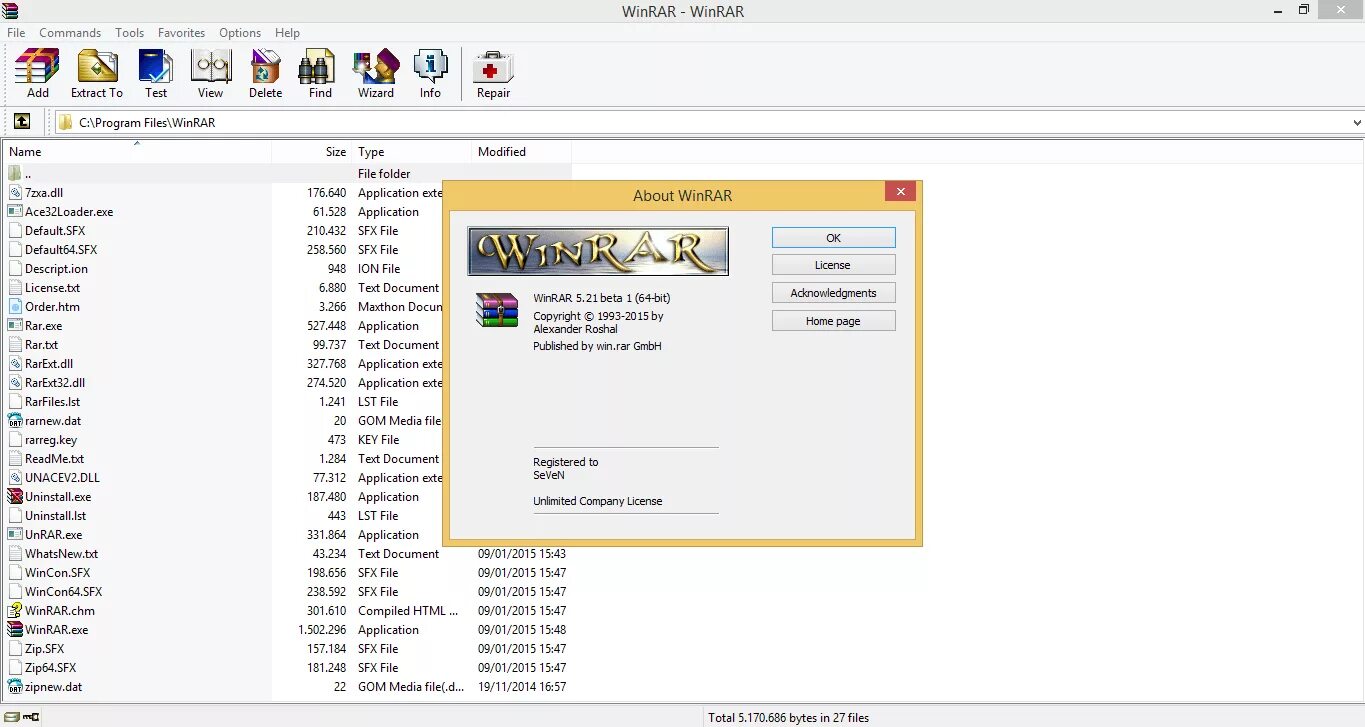This screenshot has width=1365, height=727.
Task: Open the Acknowledgments button
Action: click(833, 293)
